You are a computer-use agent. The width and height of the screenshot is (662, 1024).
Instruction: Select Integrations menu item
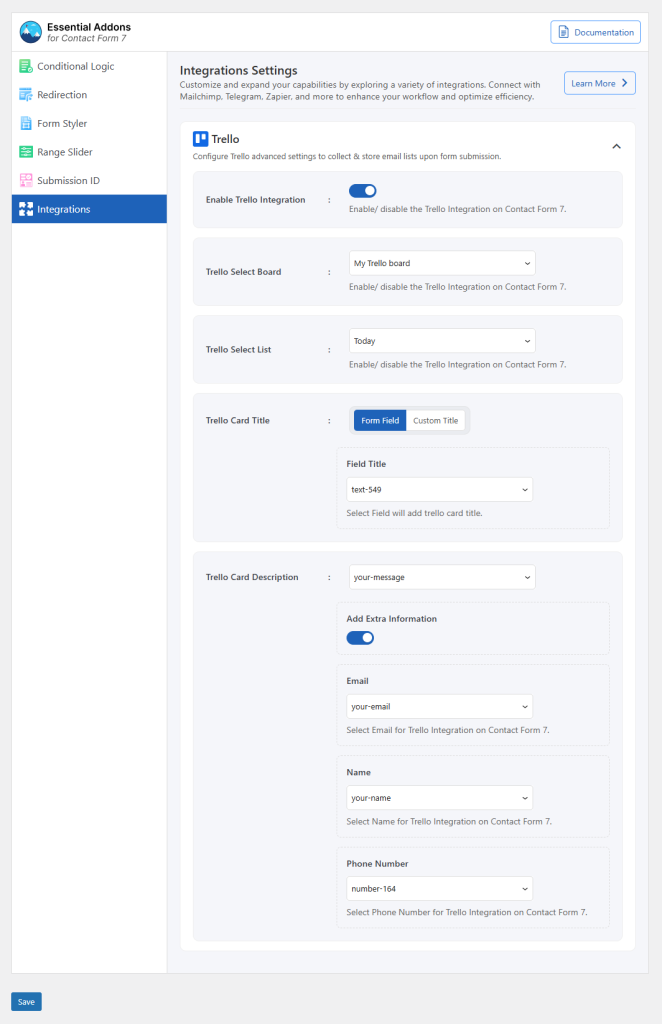89,209
